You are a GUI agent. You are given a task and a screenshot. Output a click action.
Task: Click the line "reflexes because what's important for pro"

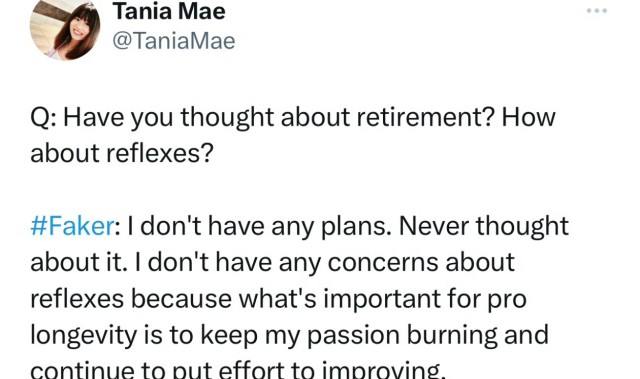point(278,299)
